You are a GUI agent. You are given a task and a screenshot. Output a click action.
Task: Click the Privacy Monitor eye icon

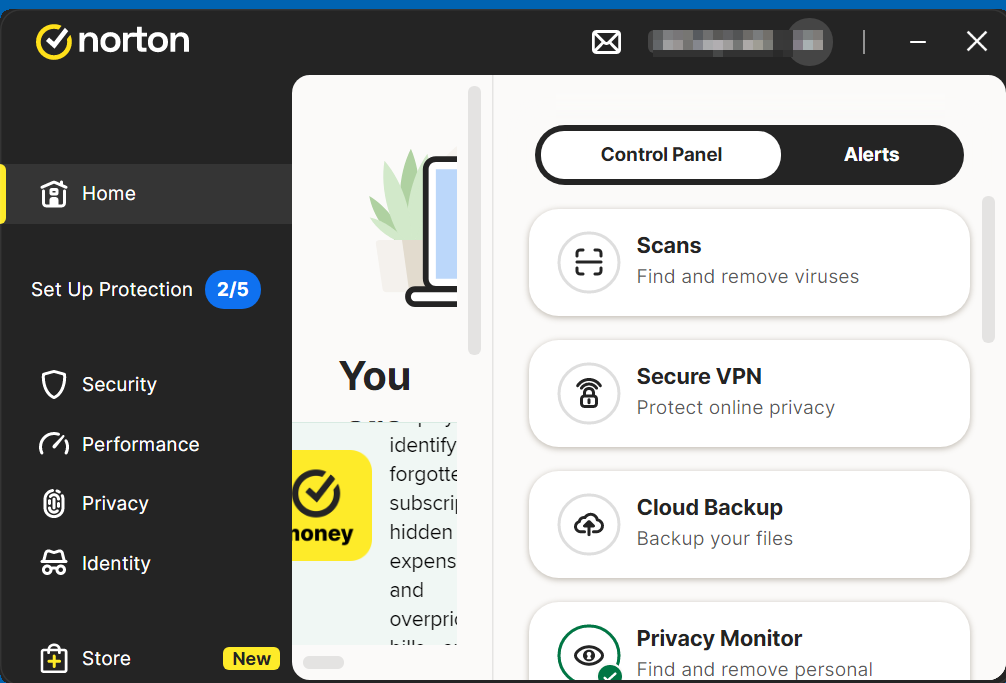[x=589, y=655]
